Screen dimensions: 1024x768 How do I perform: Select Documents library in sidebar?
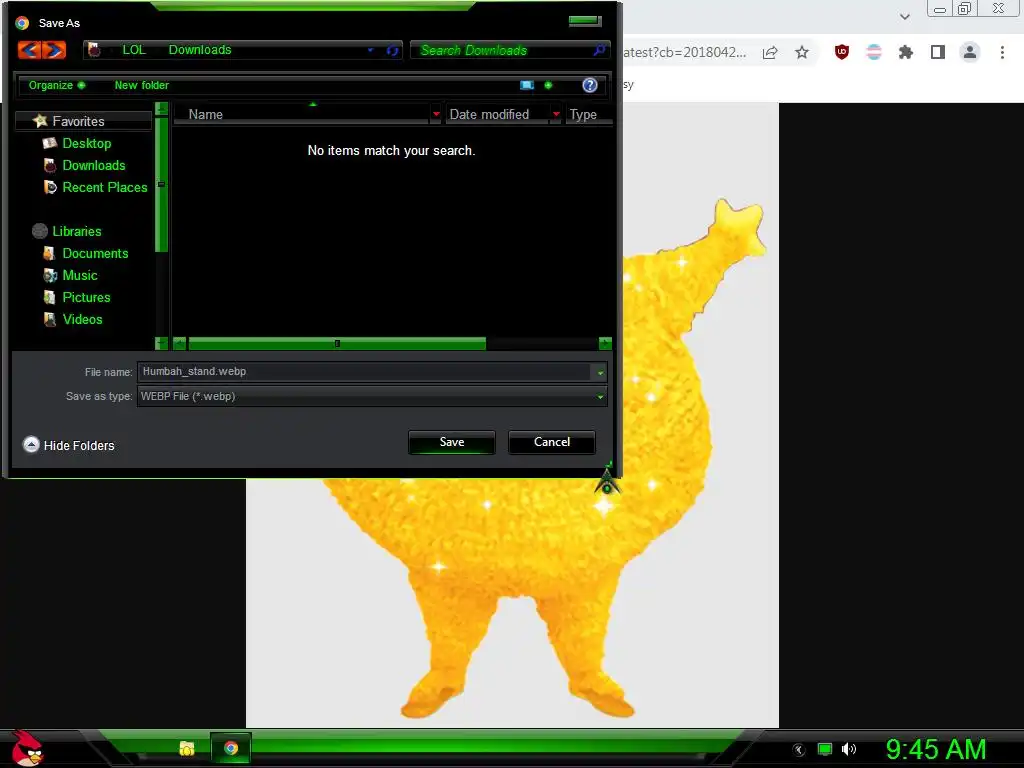[95, 253]
